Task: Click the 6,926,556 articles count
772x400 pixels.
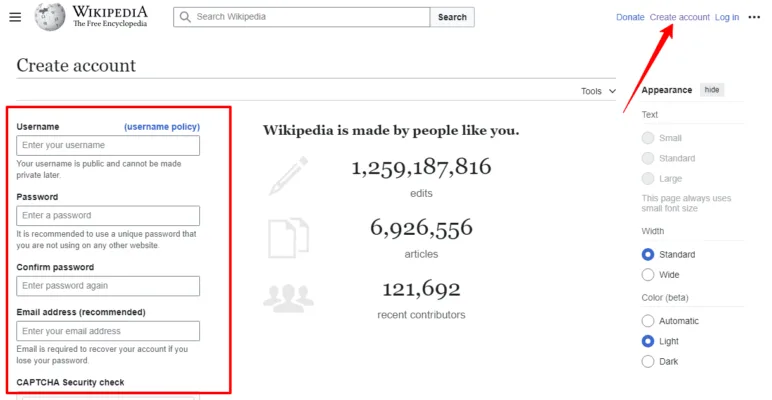Action: click(421, 228)
